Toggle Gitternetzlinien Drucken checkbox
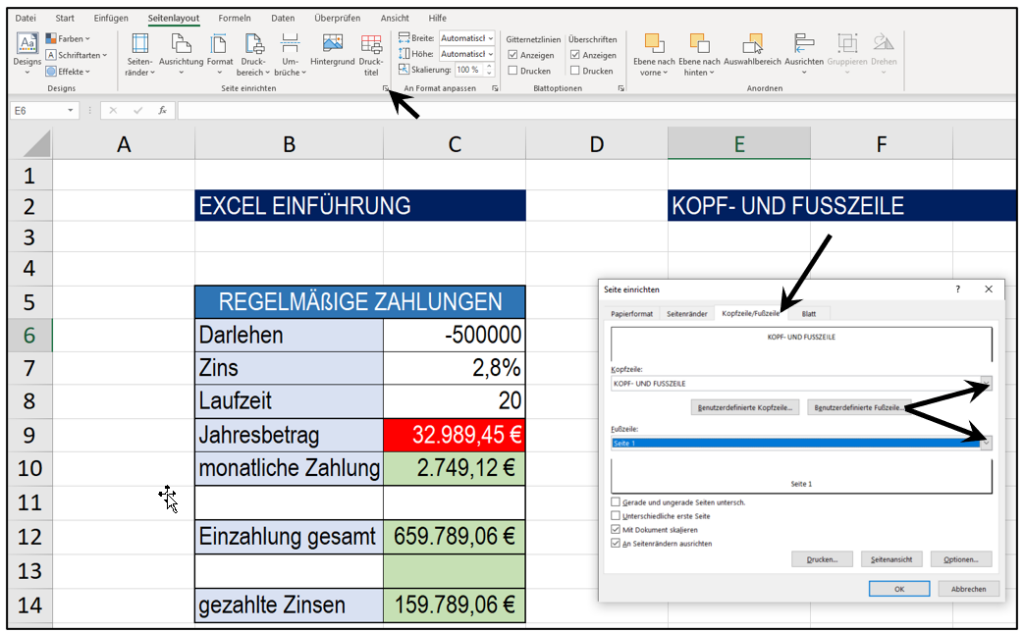Screen dimensions: 1024x632 click(x=513, y=71)
